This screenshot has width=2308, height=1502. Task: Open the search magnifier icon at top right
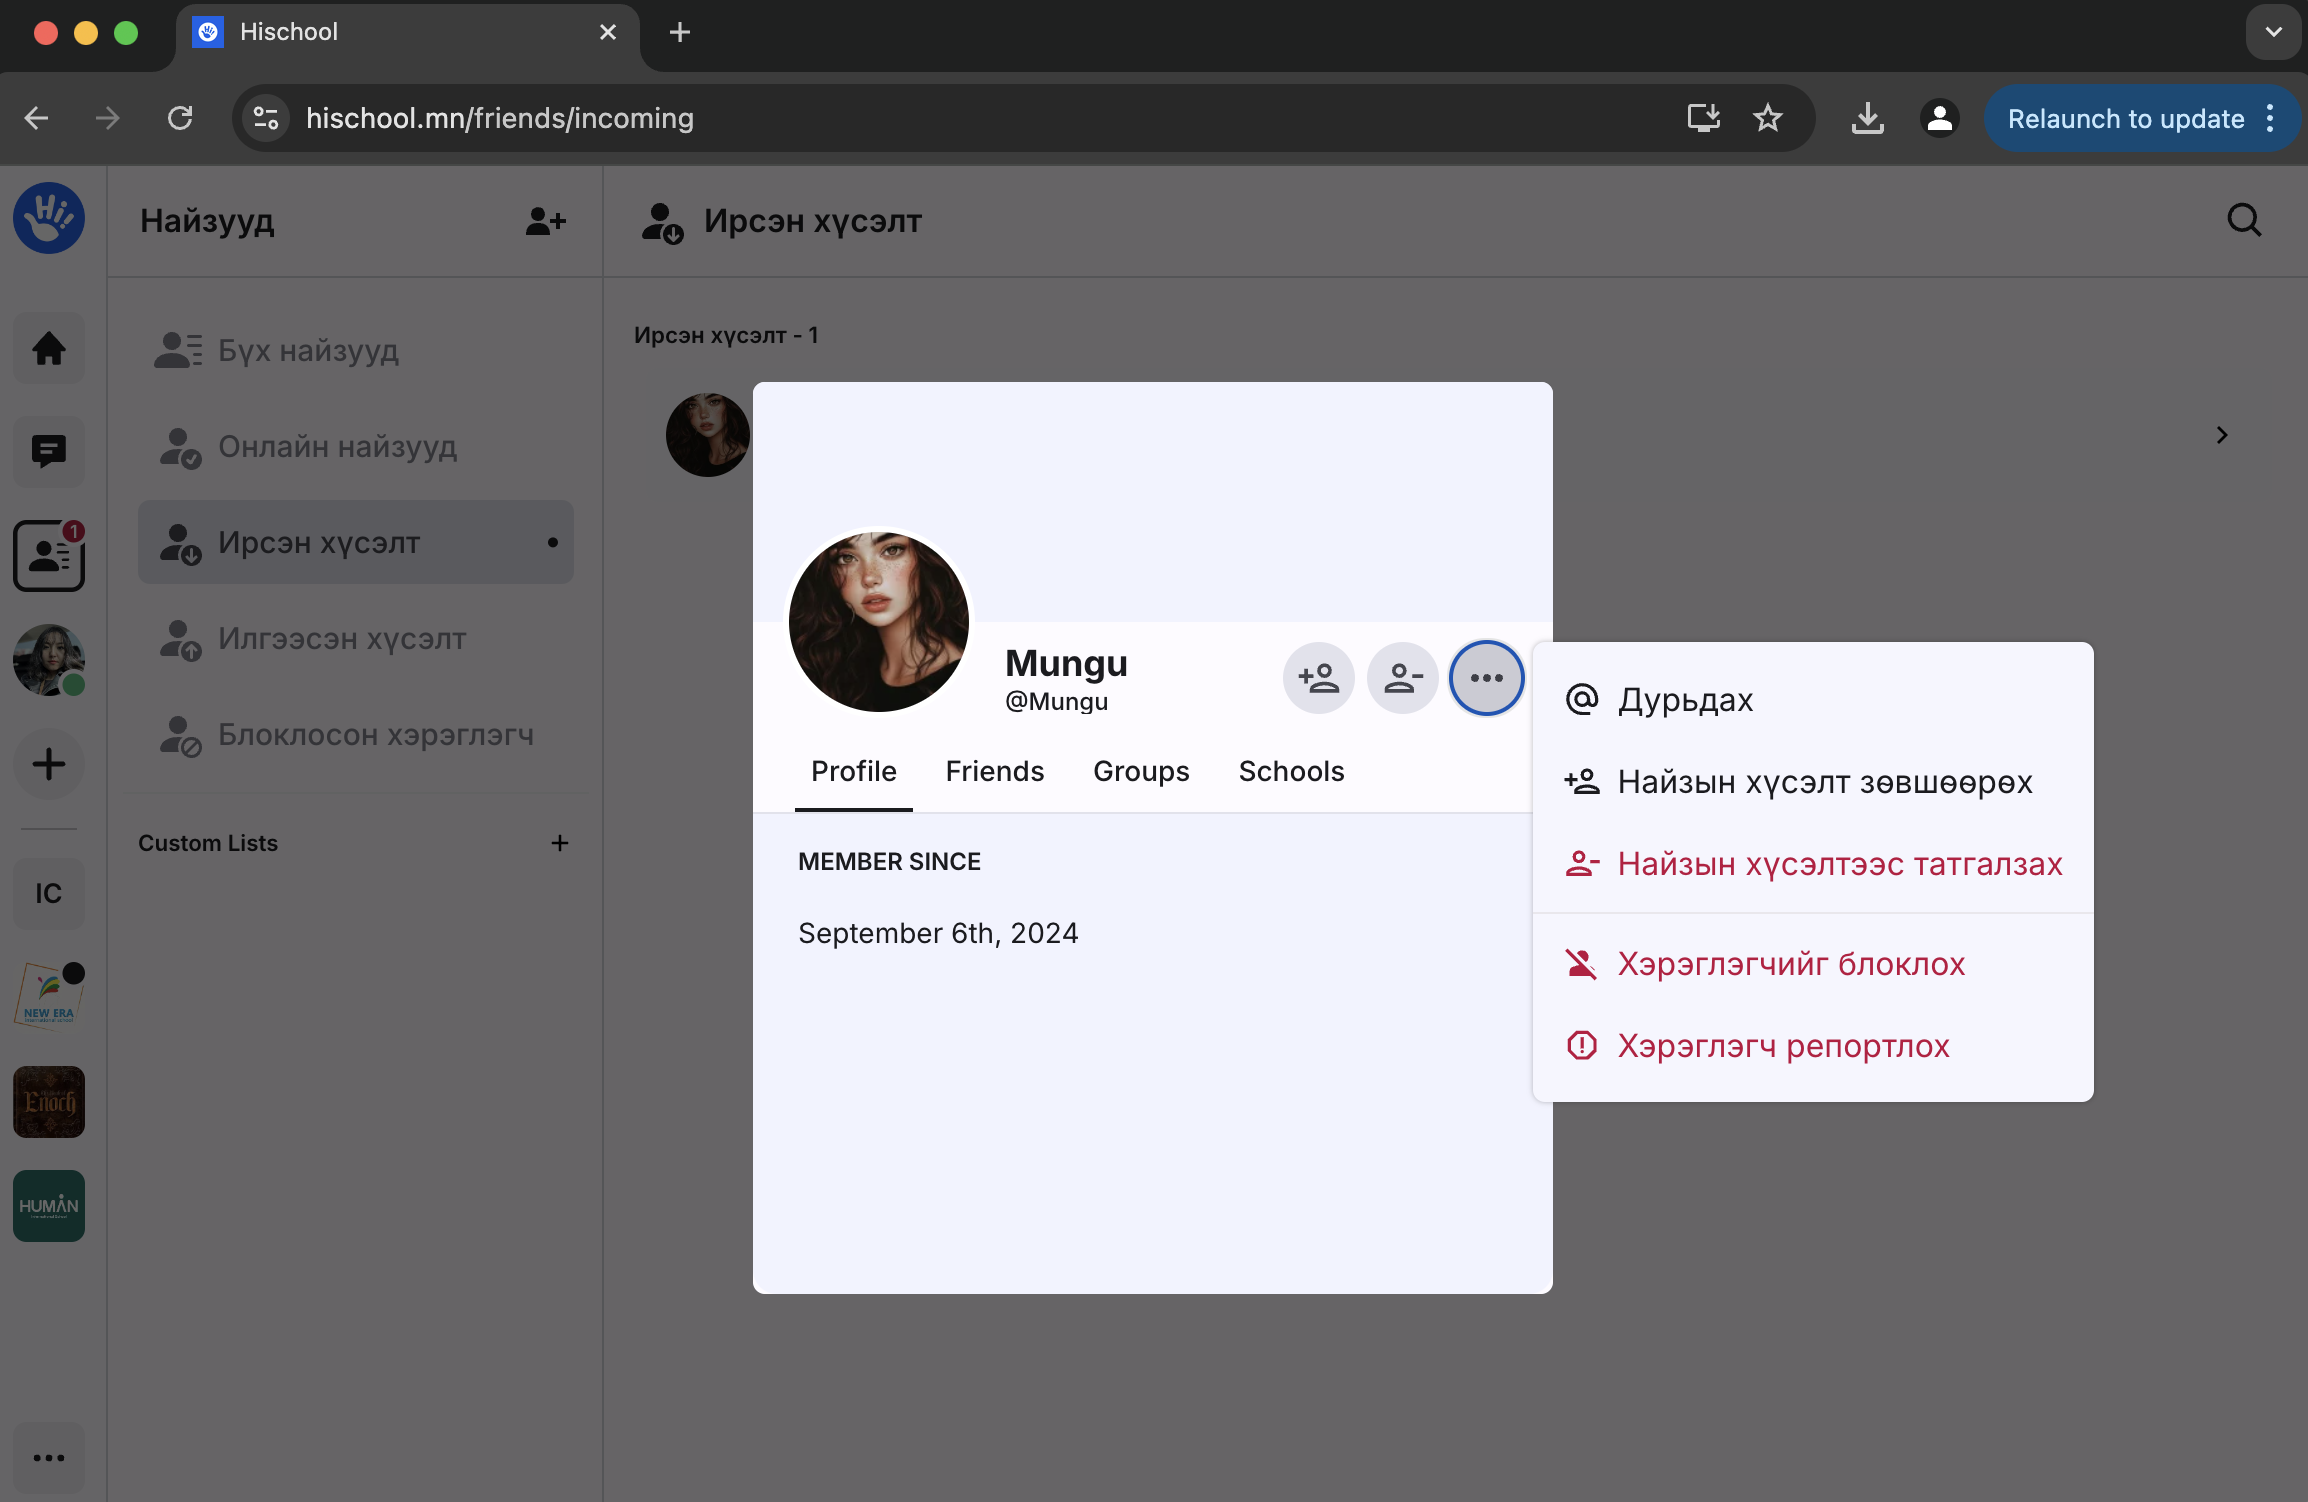(x=2244, y=220)
